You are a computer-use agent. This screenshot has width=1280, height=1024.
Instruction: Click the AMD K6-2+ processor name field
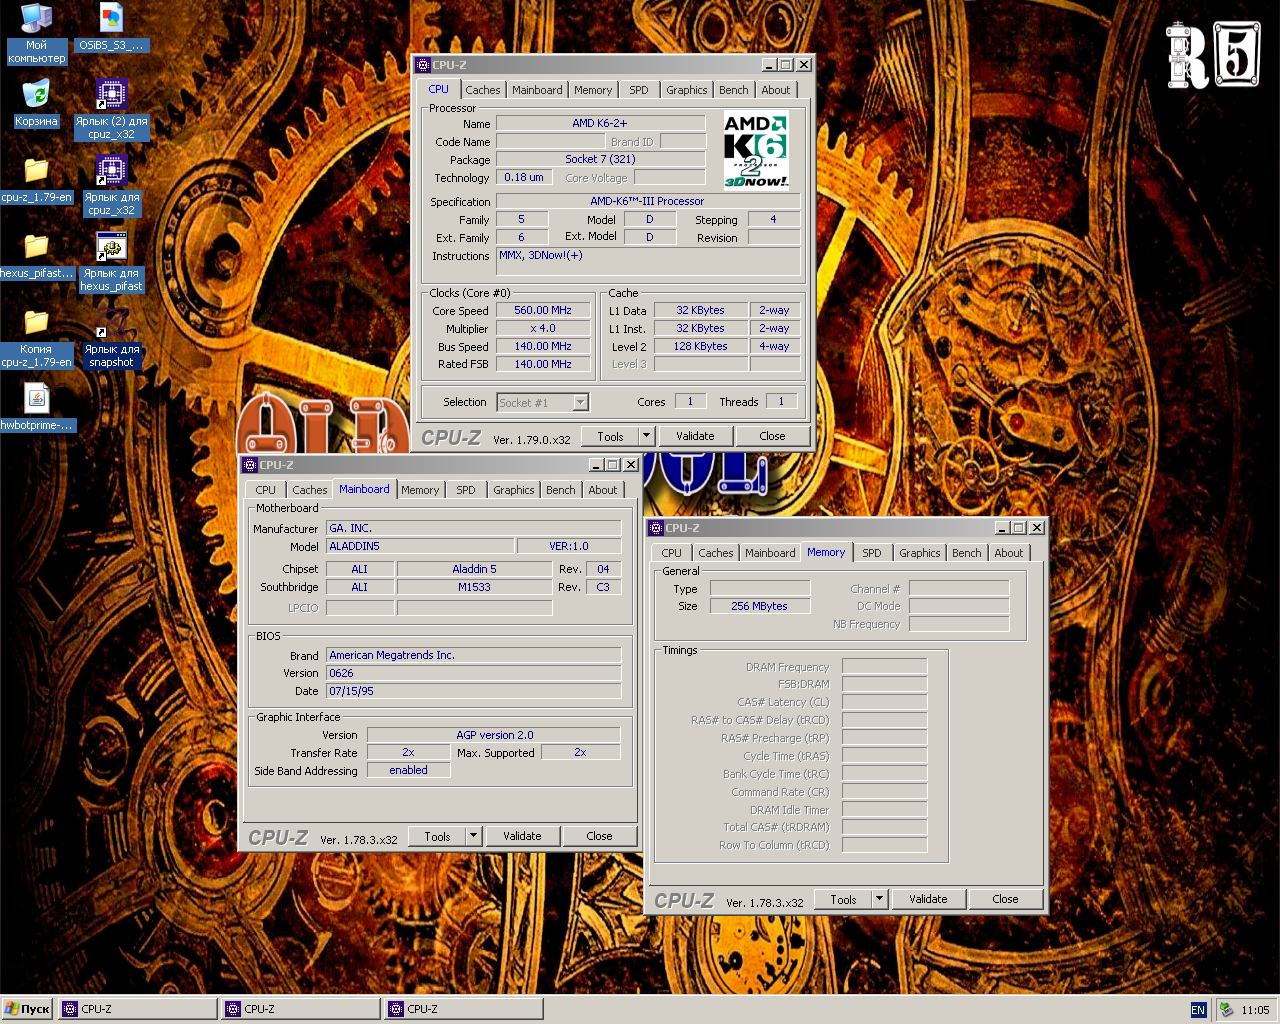point(600,123)
